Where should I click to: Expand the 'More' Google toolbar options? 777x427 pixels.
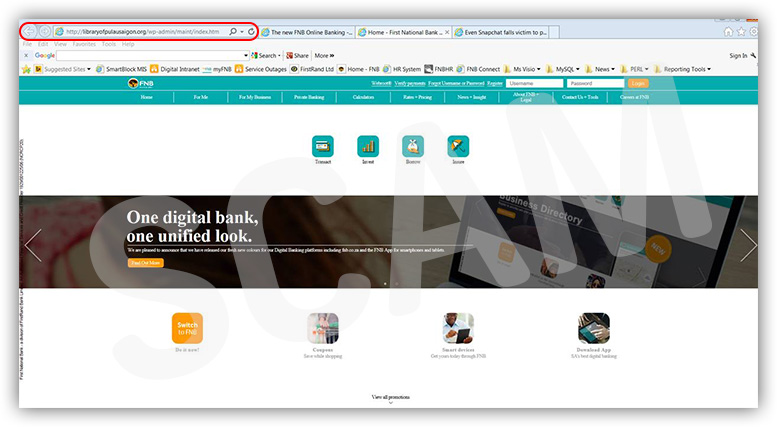tap(324, 55)
